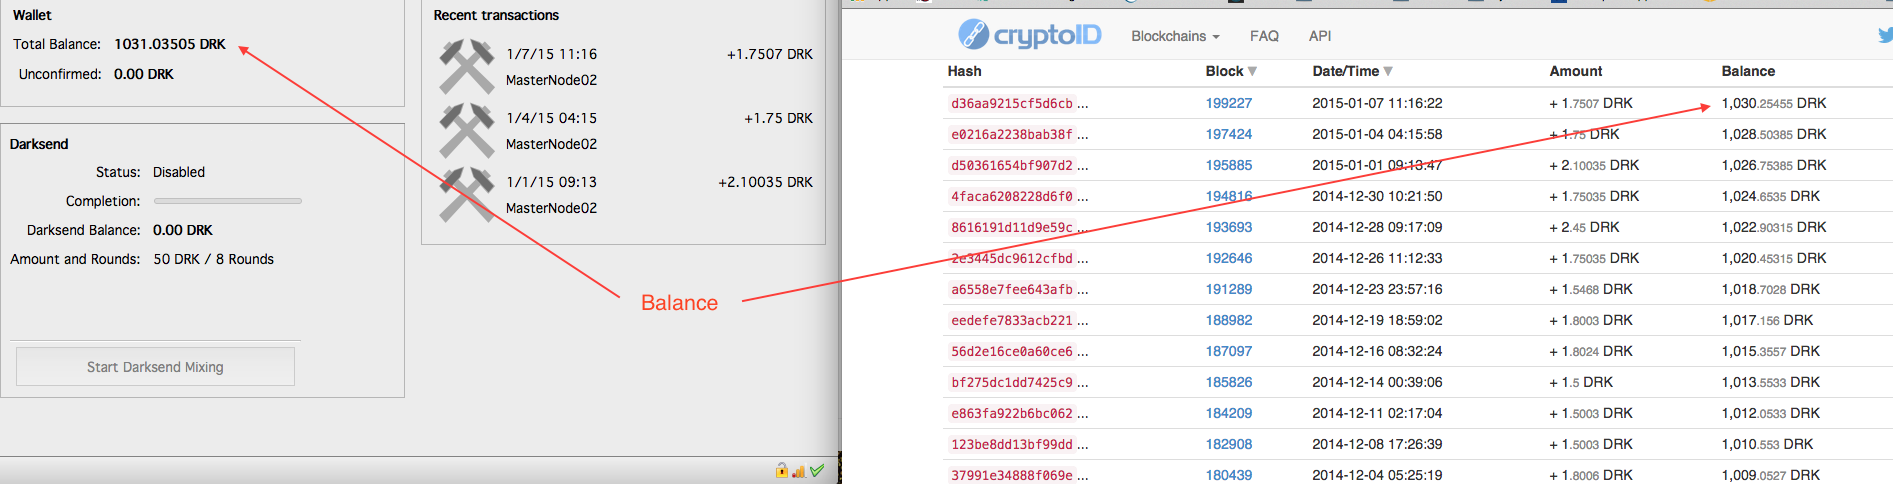Screen dimensions: 1893x484
Task: Sort table by the Date/Time column arrow
Action: (x=1388, y=72)
